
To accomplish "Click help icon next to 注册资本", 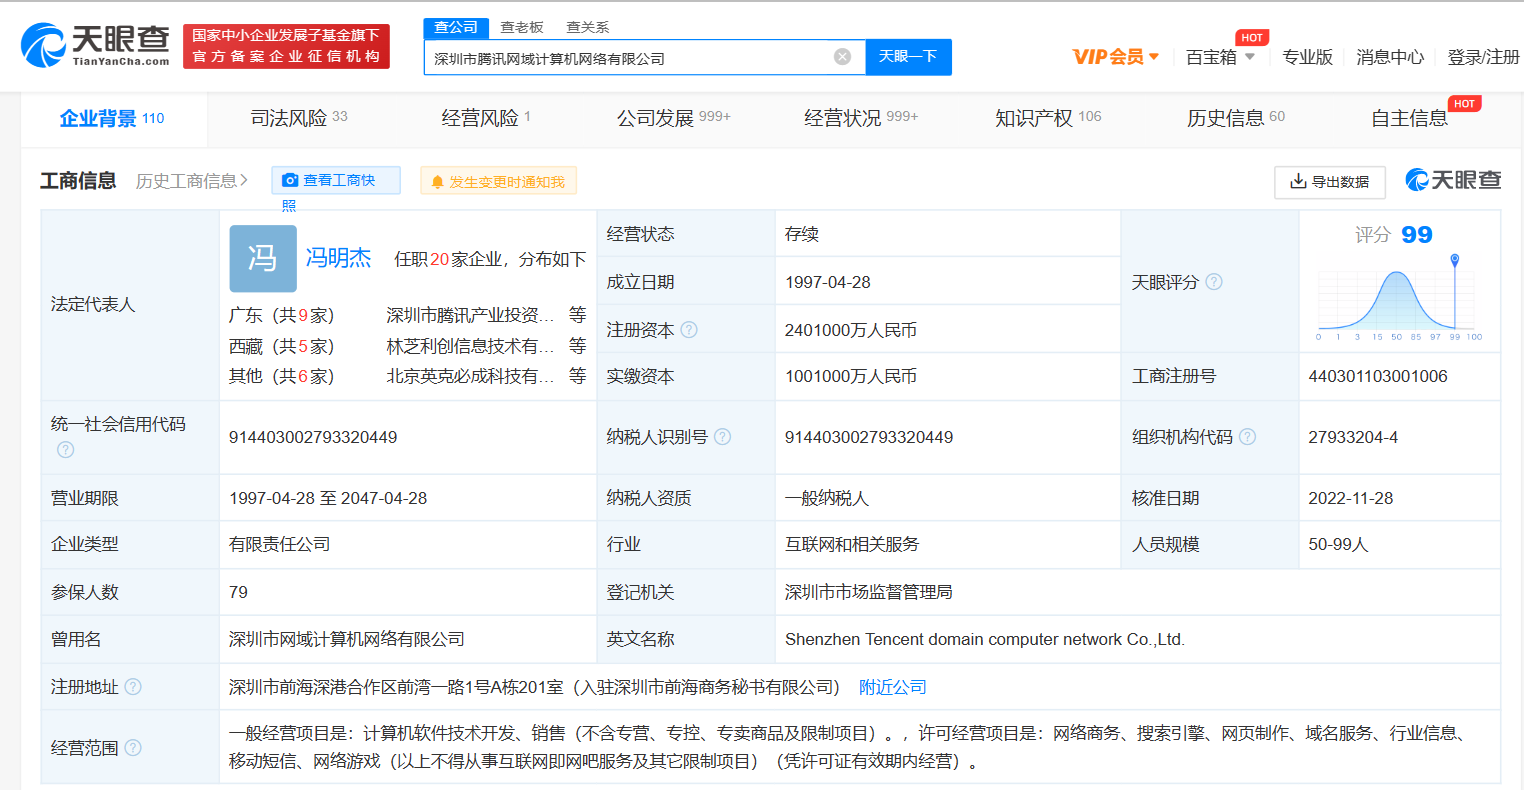I will click(689, 330).
